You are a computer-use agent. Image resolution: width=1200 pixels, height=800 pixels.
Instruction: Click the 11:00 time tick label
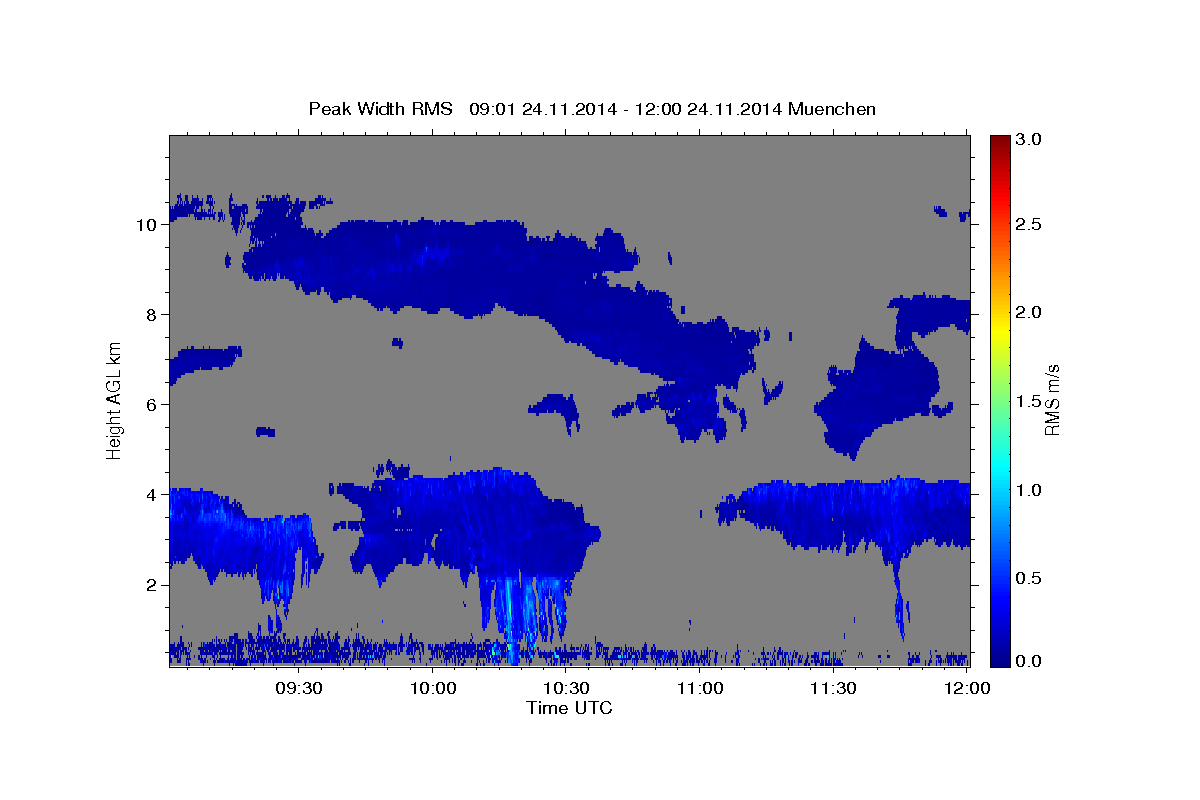click(700, 688)
